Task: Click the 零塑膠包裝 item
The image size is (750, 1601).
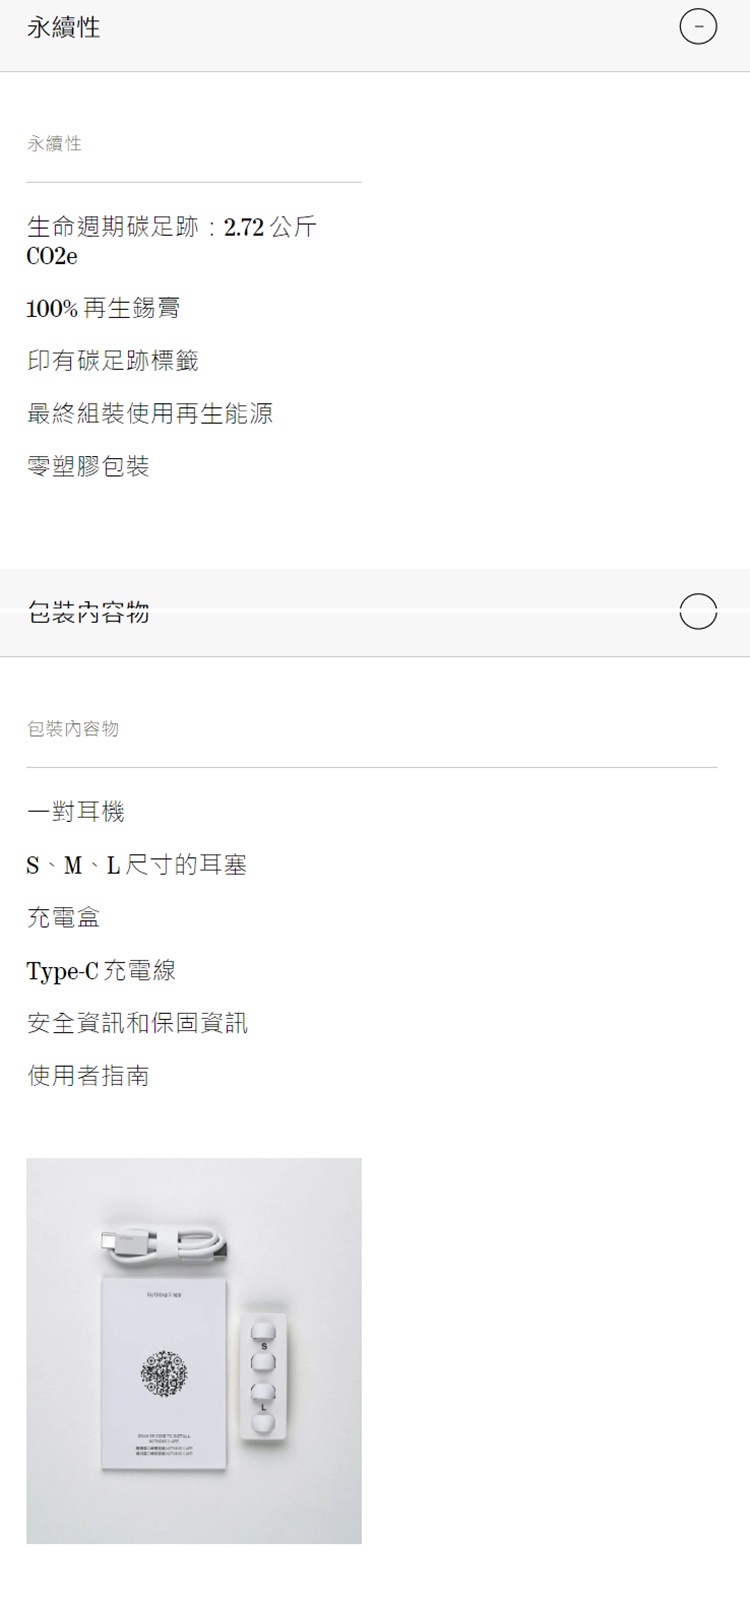Action: tap(88, 466)
